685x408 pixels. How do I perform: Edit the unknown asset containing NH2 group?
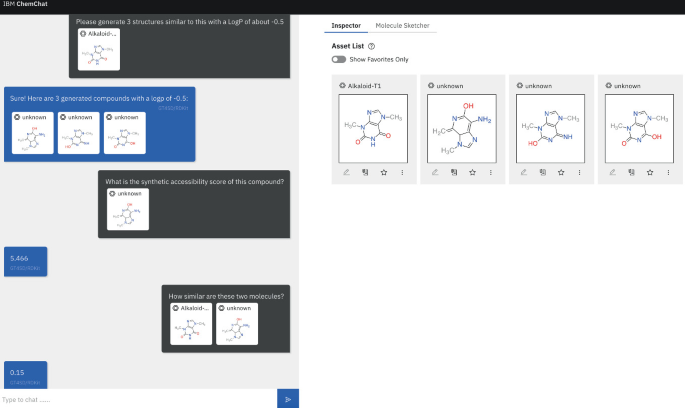pos(435,172)
